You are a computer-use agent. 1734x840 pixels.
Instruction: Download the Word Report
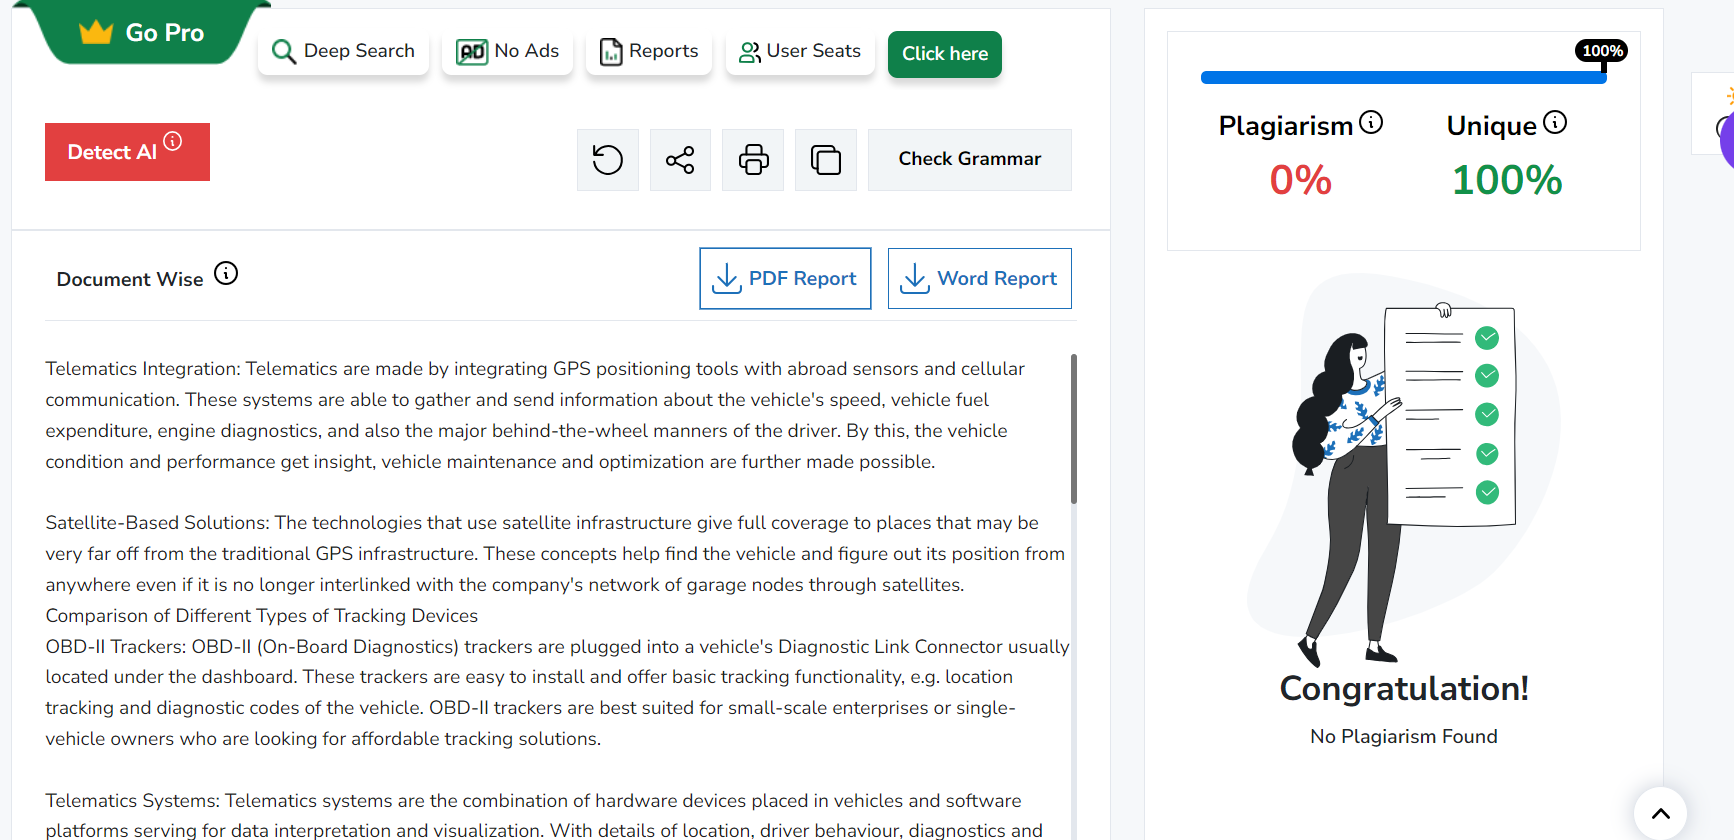(x=979, y=279)
